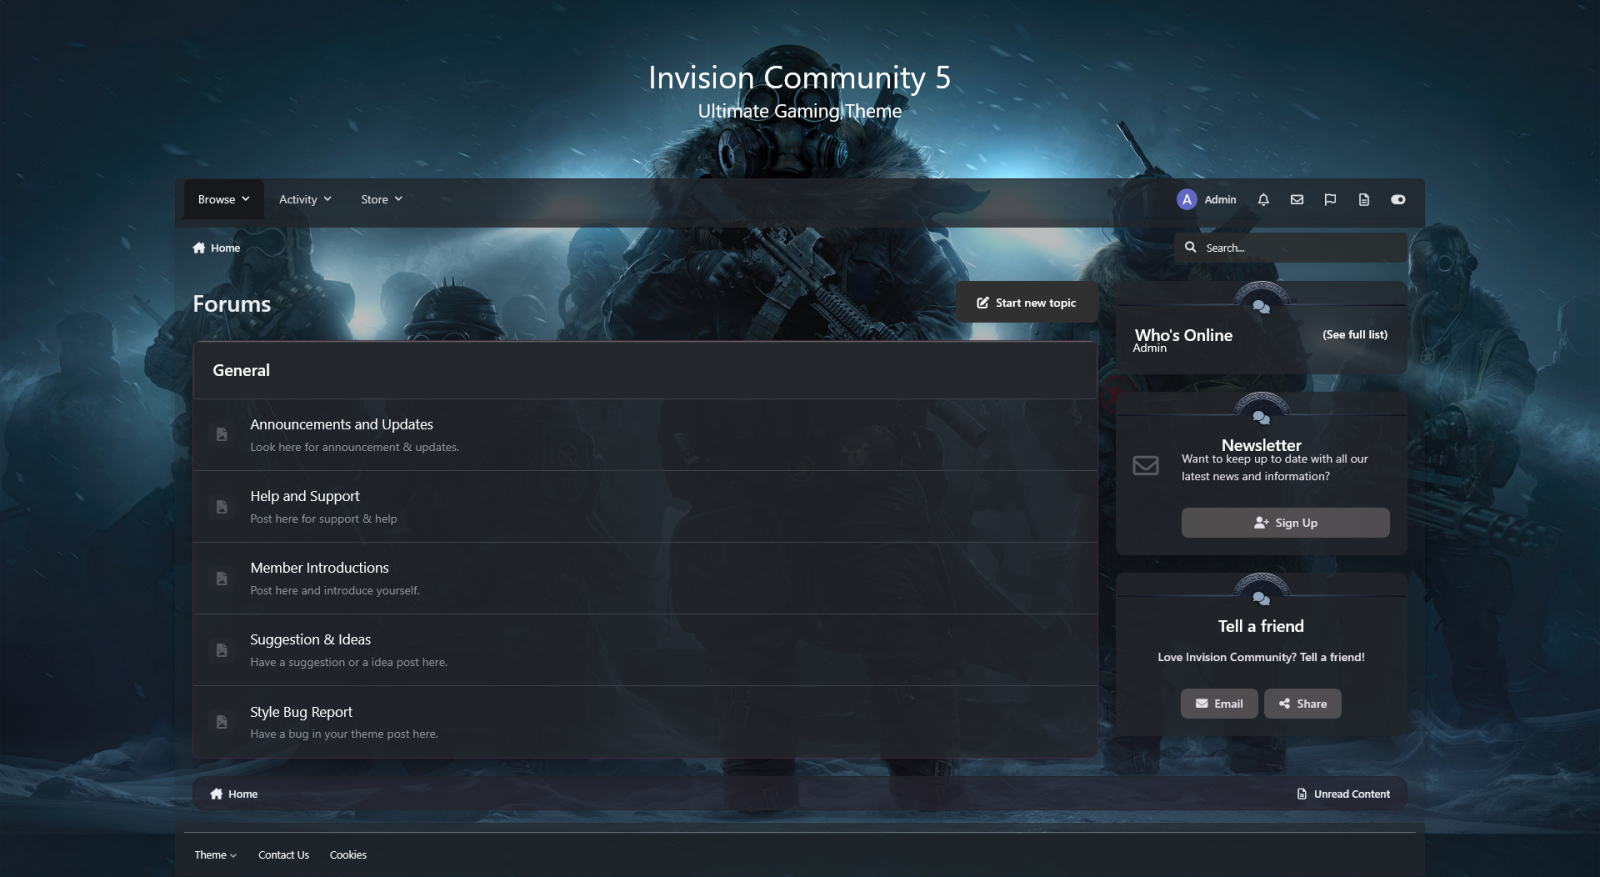This screenshot has width=1600, height=877.
Task: Click the Tell a friend chat bubble icon
Action: click(x=1261, y=598)
